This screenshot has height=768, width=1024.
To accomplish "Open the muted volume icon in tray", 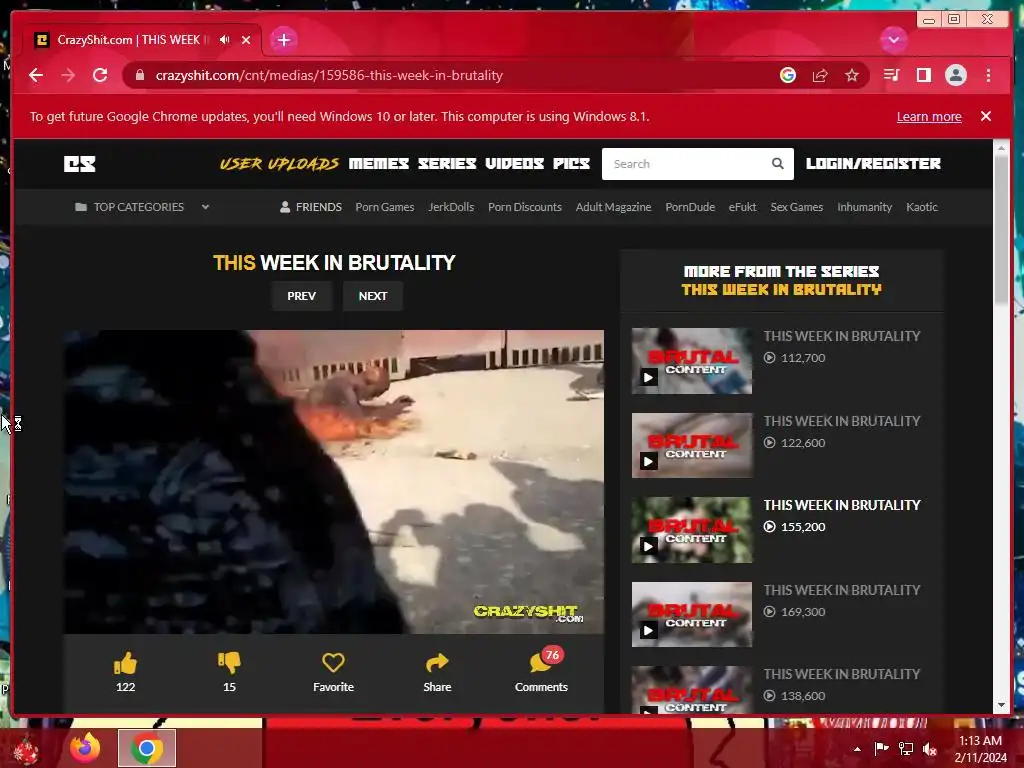I will click(x=930, y=748).
